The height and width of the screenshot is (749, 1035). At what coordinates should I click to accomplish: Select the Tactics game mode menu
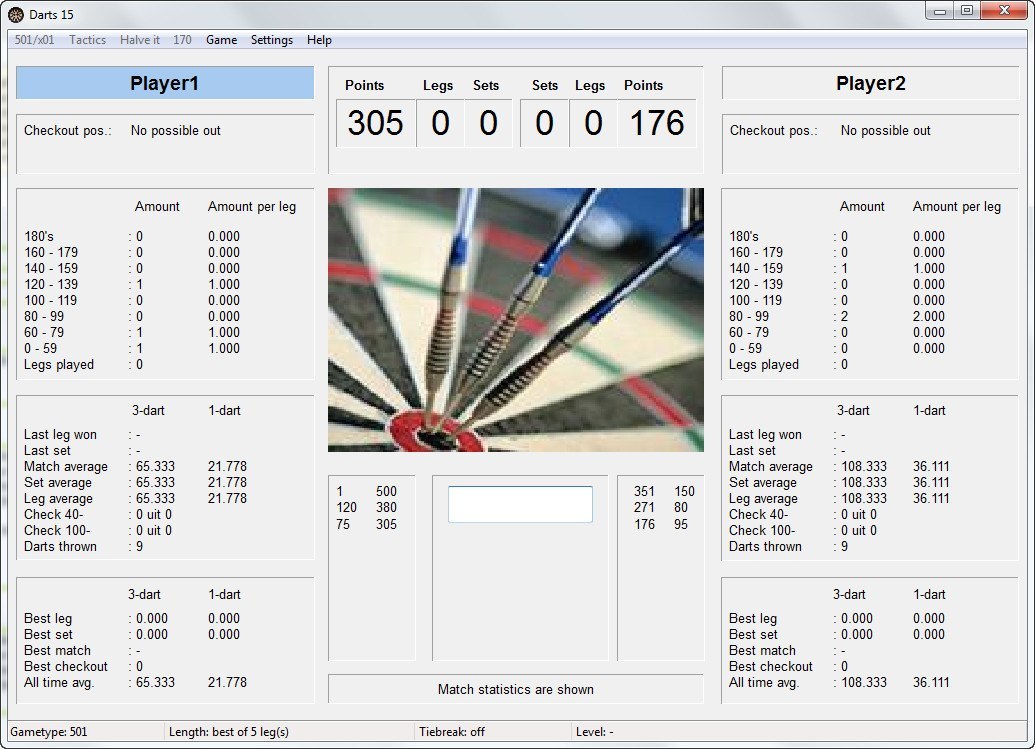tap(87, 40)
